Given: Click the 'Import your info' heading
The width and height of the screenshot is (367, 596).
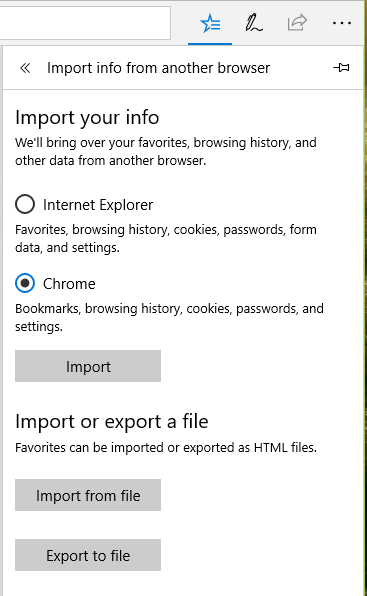Looking at the screenshot, I should [87, 117].
